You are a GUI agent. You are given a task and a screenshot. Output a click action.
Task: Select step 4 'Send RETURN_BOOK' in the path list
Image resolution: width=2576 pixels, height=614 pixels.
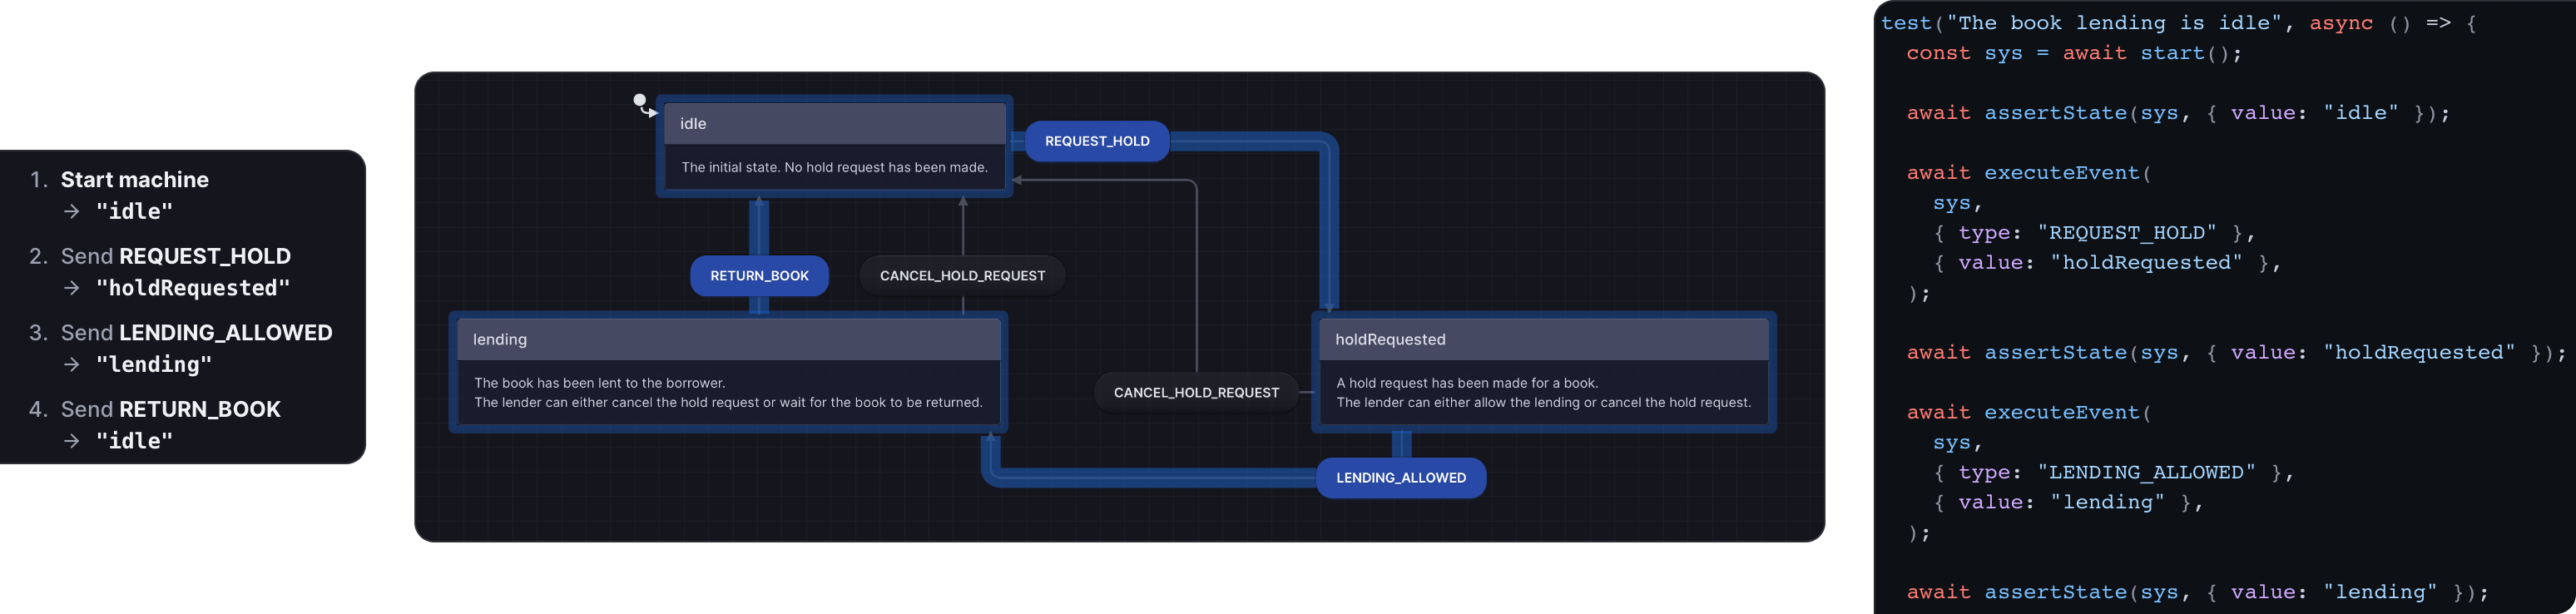[x=170, y=409]
